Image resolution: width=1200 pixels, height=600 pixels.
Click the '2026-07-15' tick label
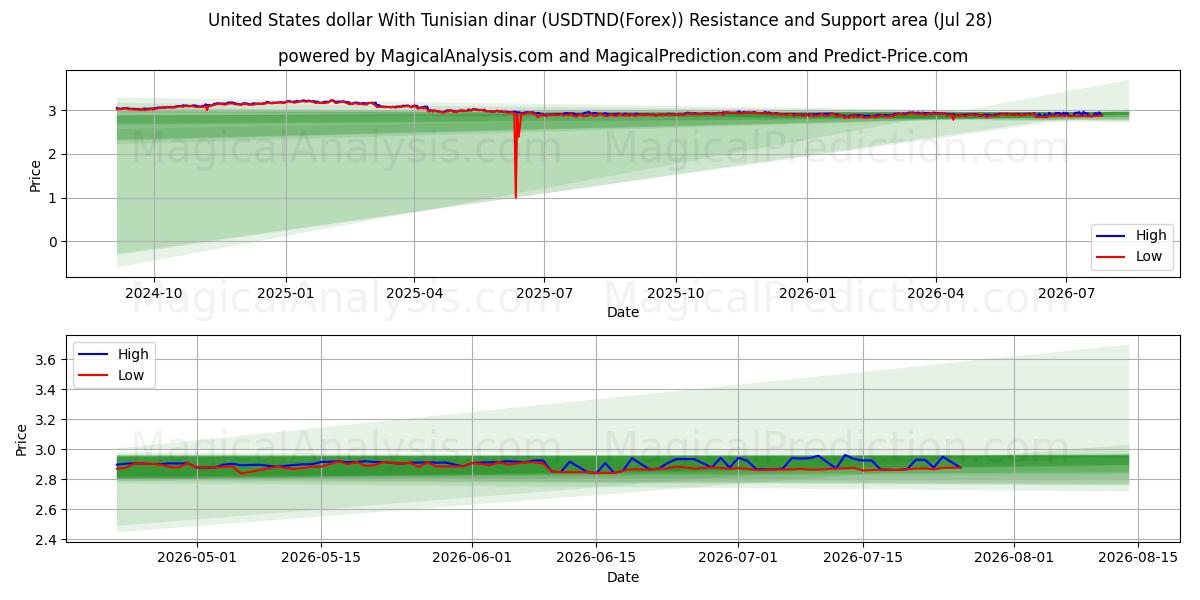coord(862,557)
